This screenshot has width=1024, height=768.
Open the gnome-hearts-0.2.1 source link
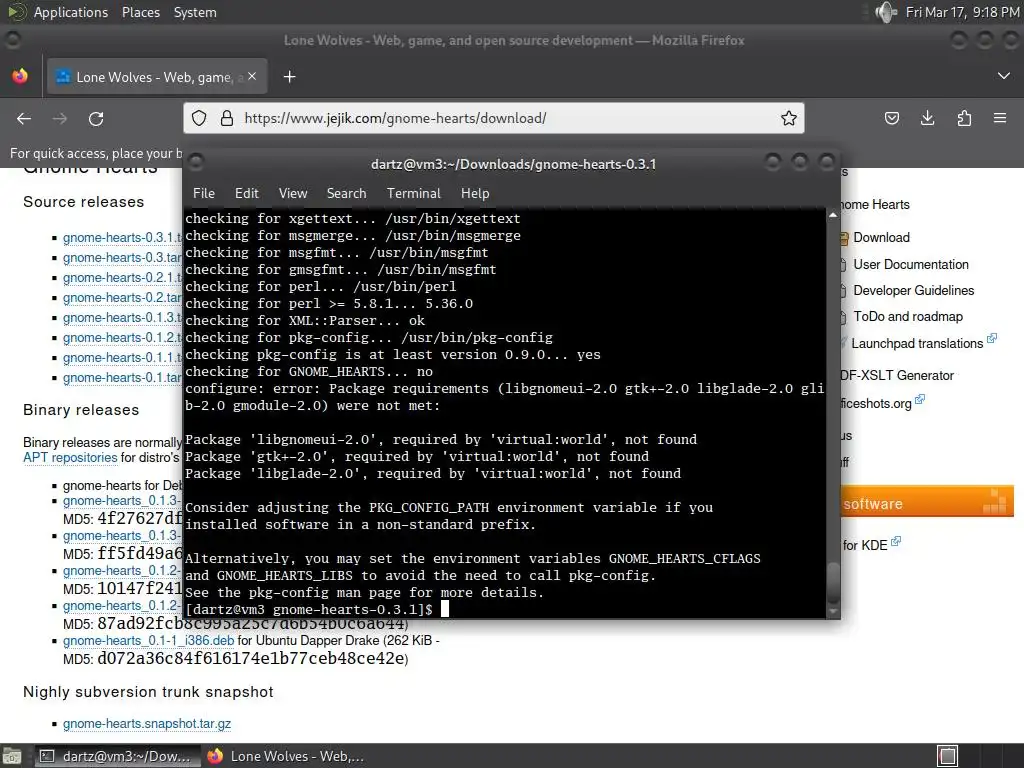click(x=122, y=278)
